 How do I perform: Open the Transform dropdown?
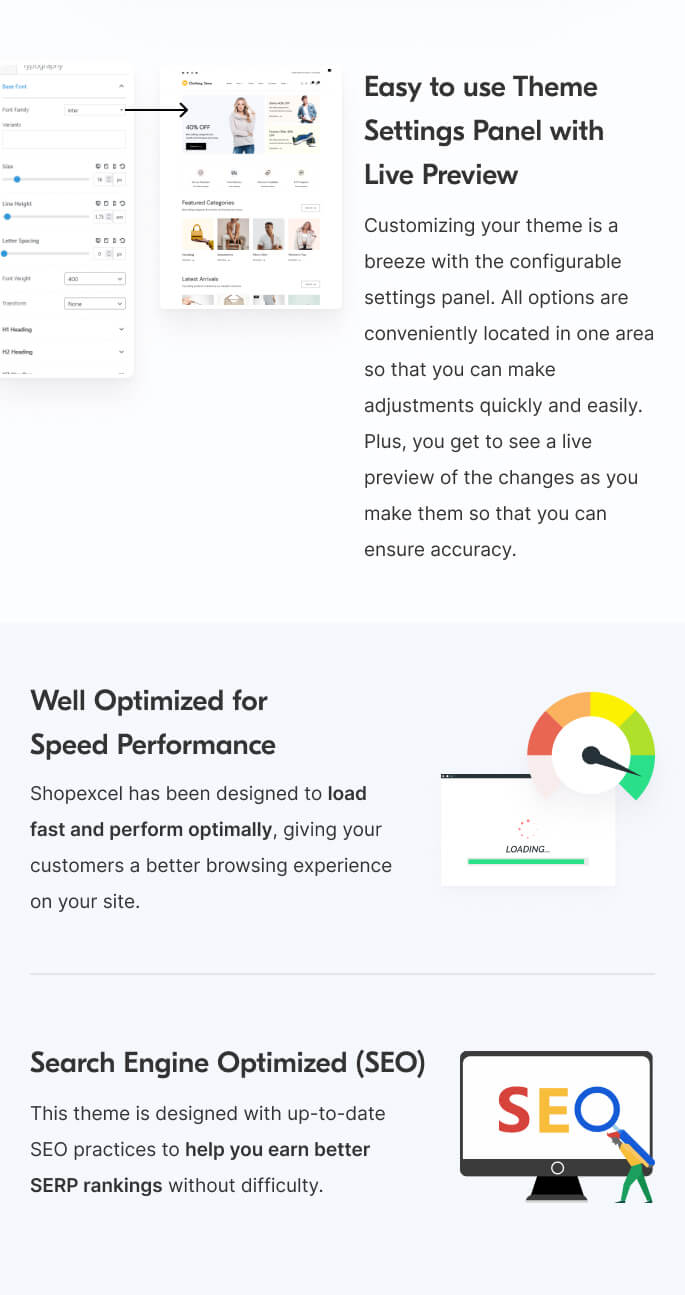pos(95,303)
